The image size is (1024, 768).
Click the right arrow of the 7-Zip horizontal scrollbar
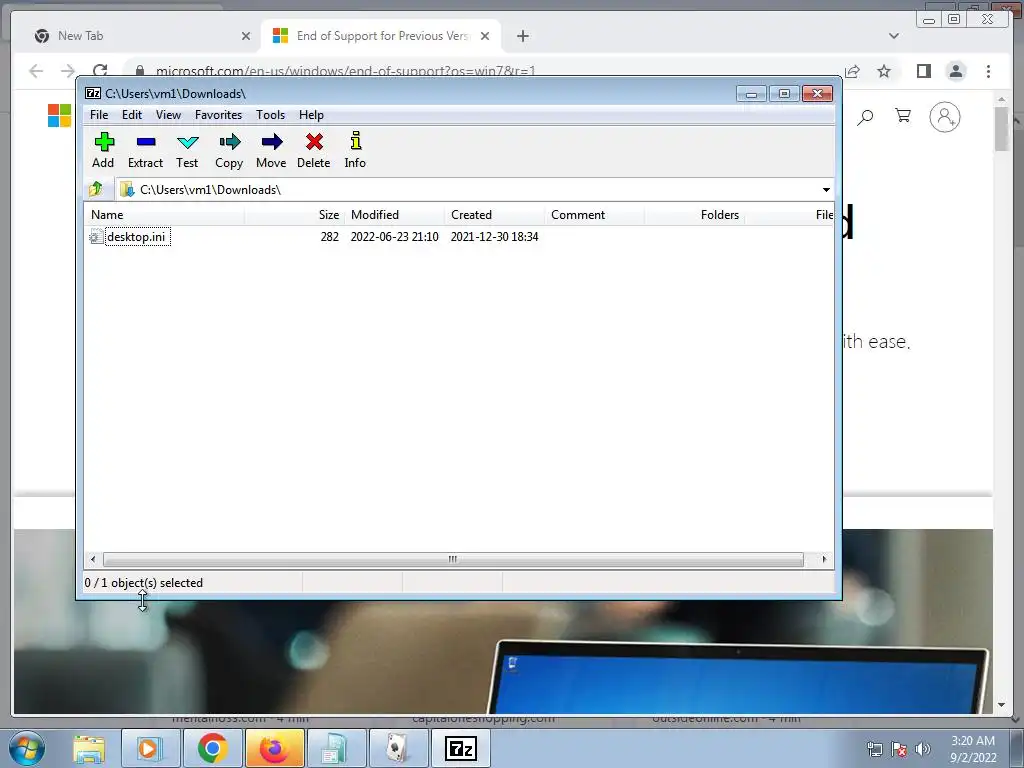(x=824, y=560)
